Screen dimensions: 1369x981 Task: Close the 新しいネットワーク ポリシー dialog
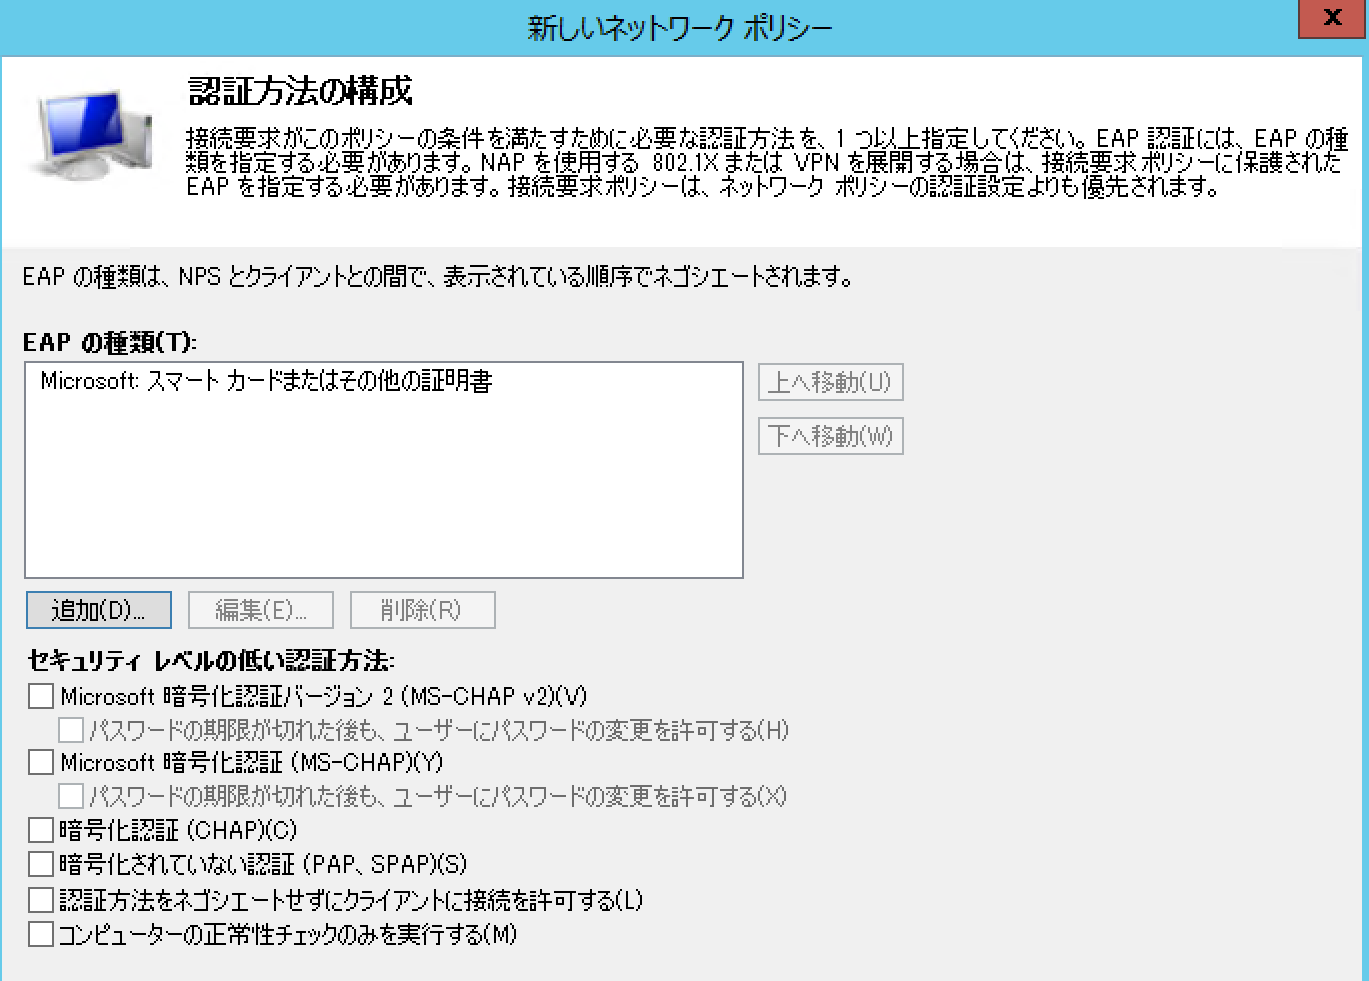[1332, 18]
